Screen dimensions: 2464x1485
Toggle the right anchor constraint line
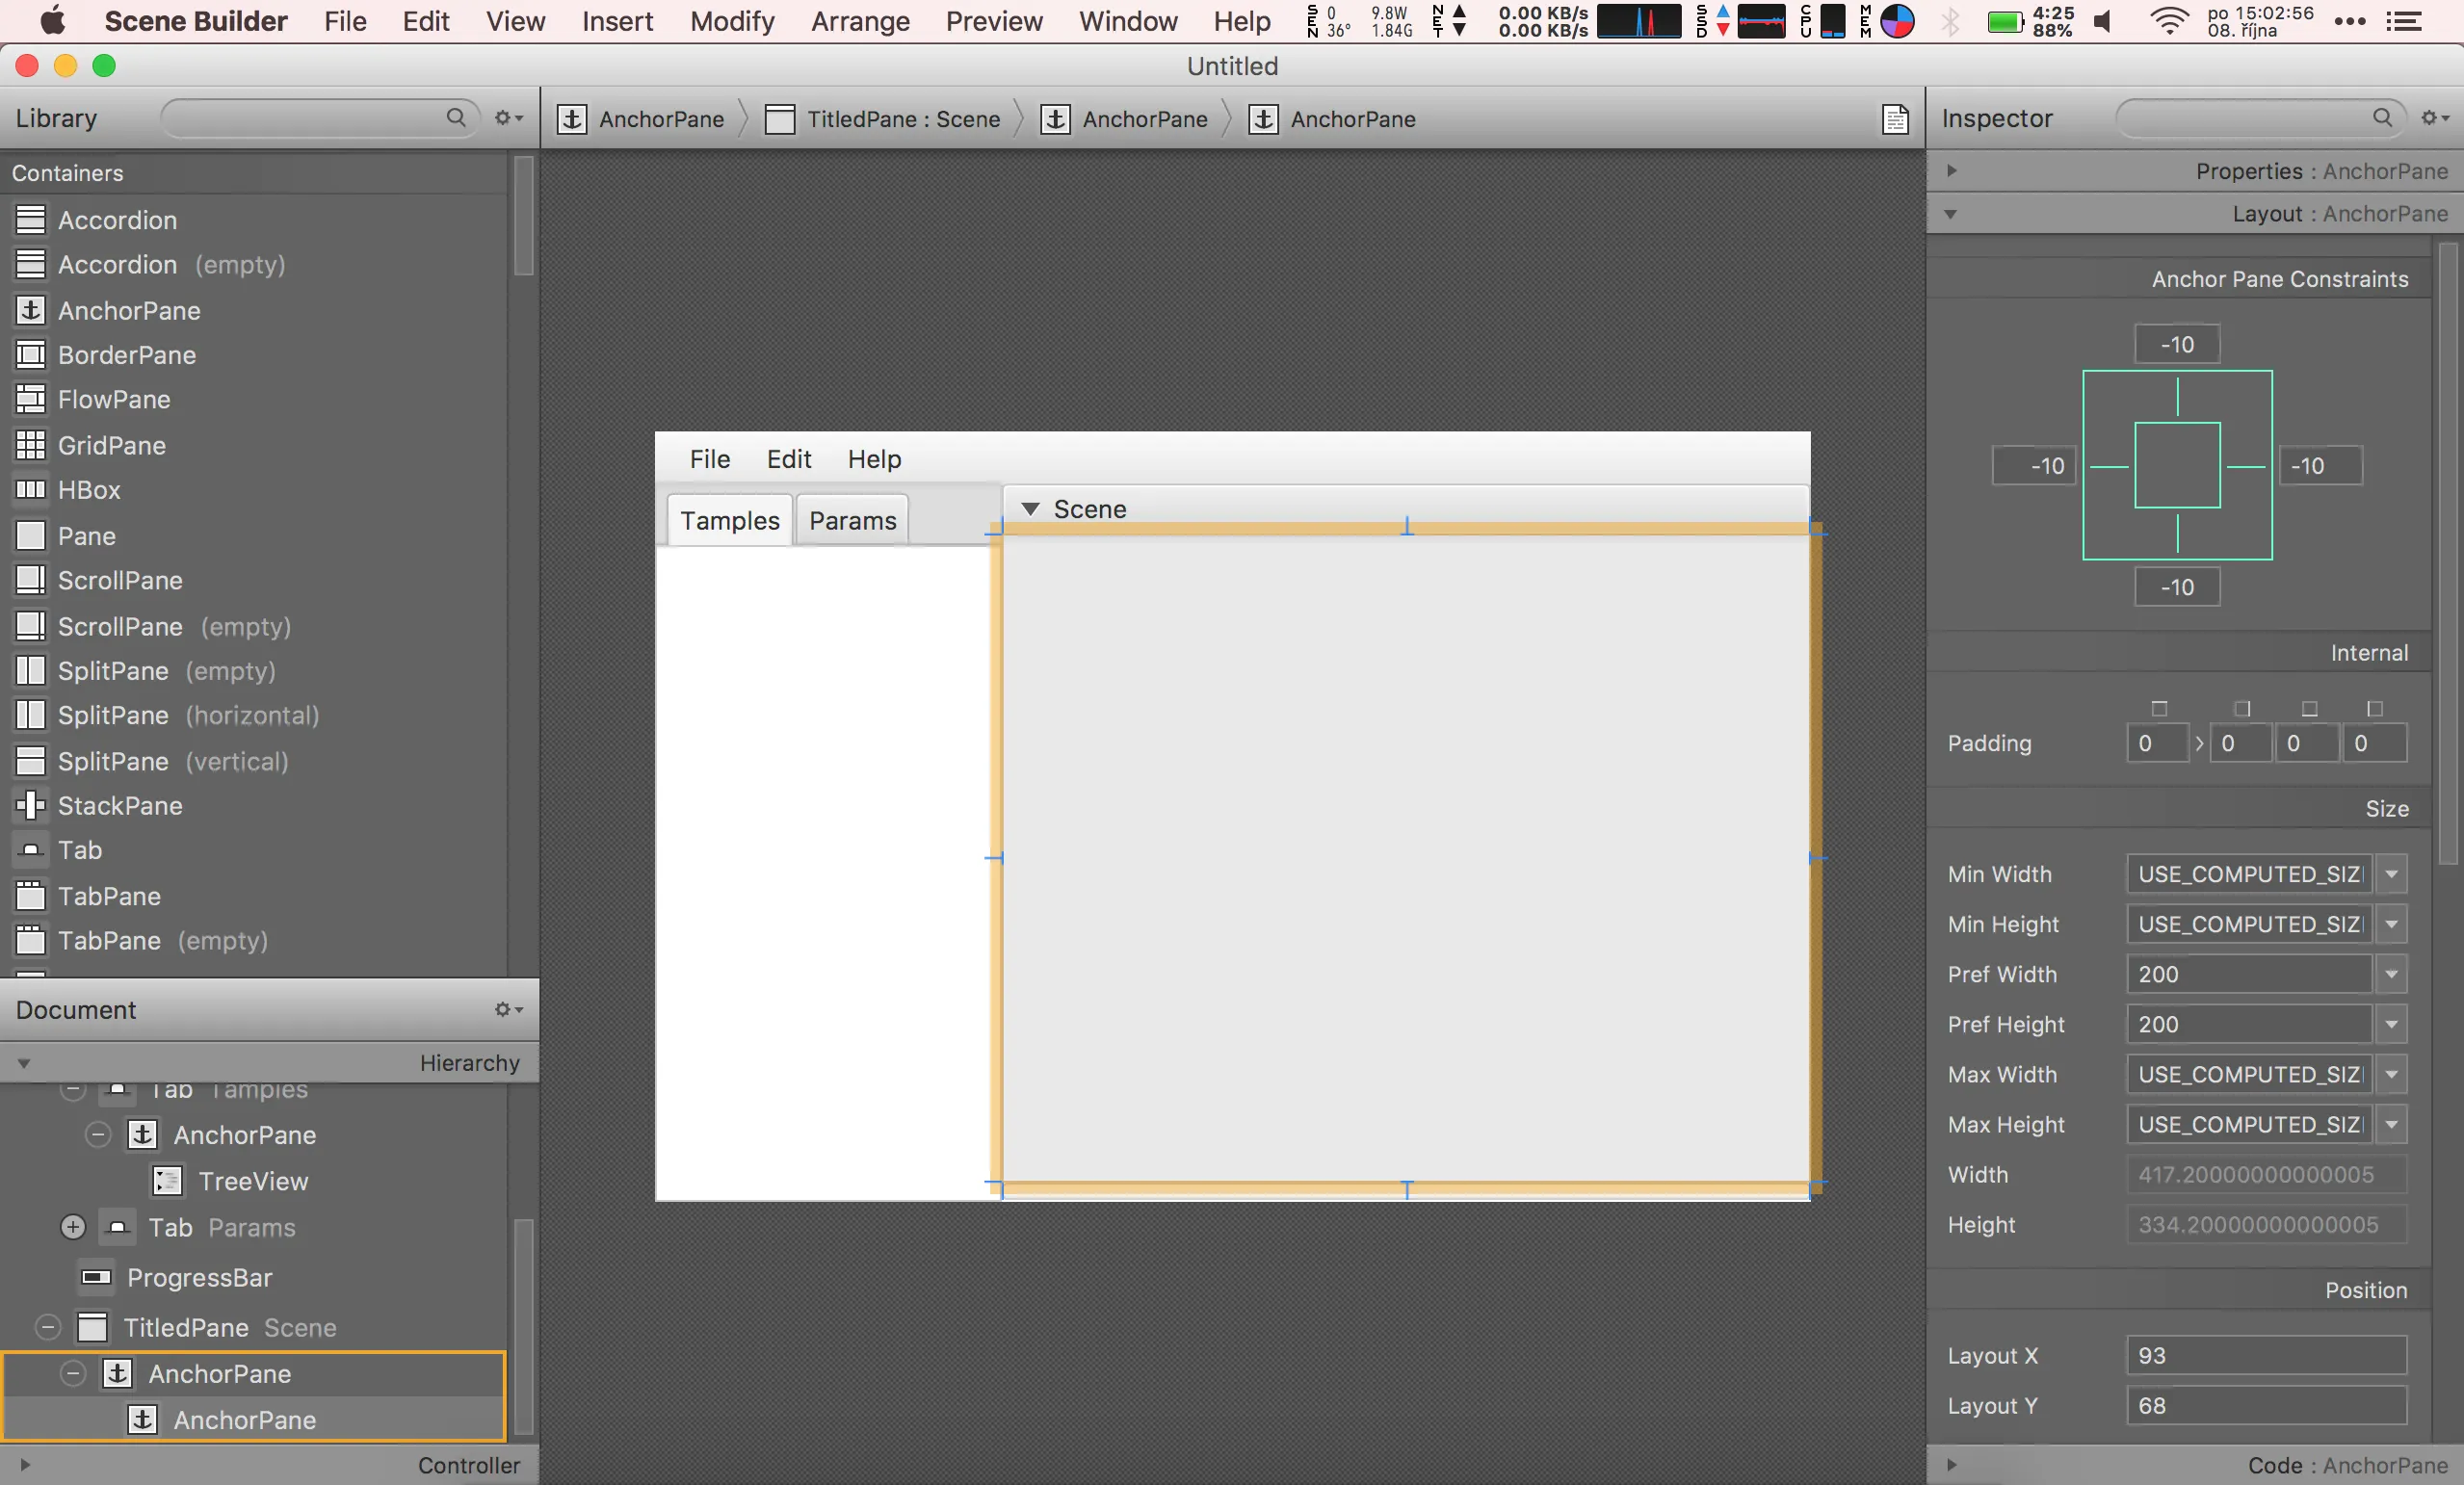click(x=2246, y=466)
